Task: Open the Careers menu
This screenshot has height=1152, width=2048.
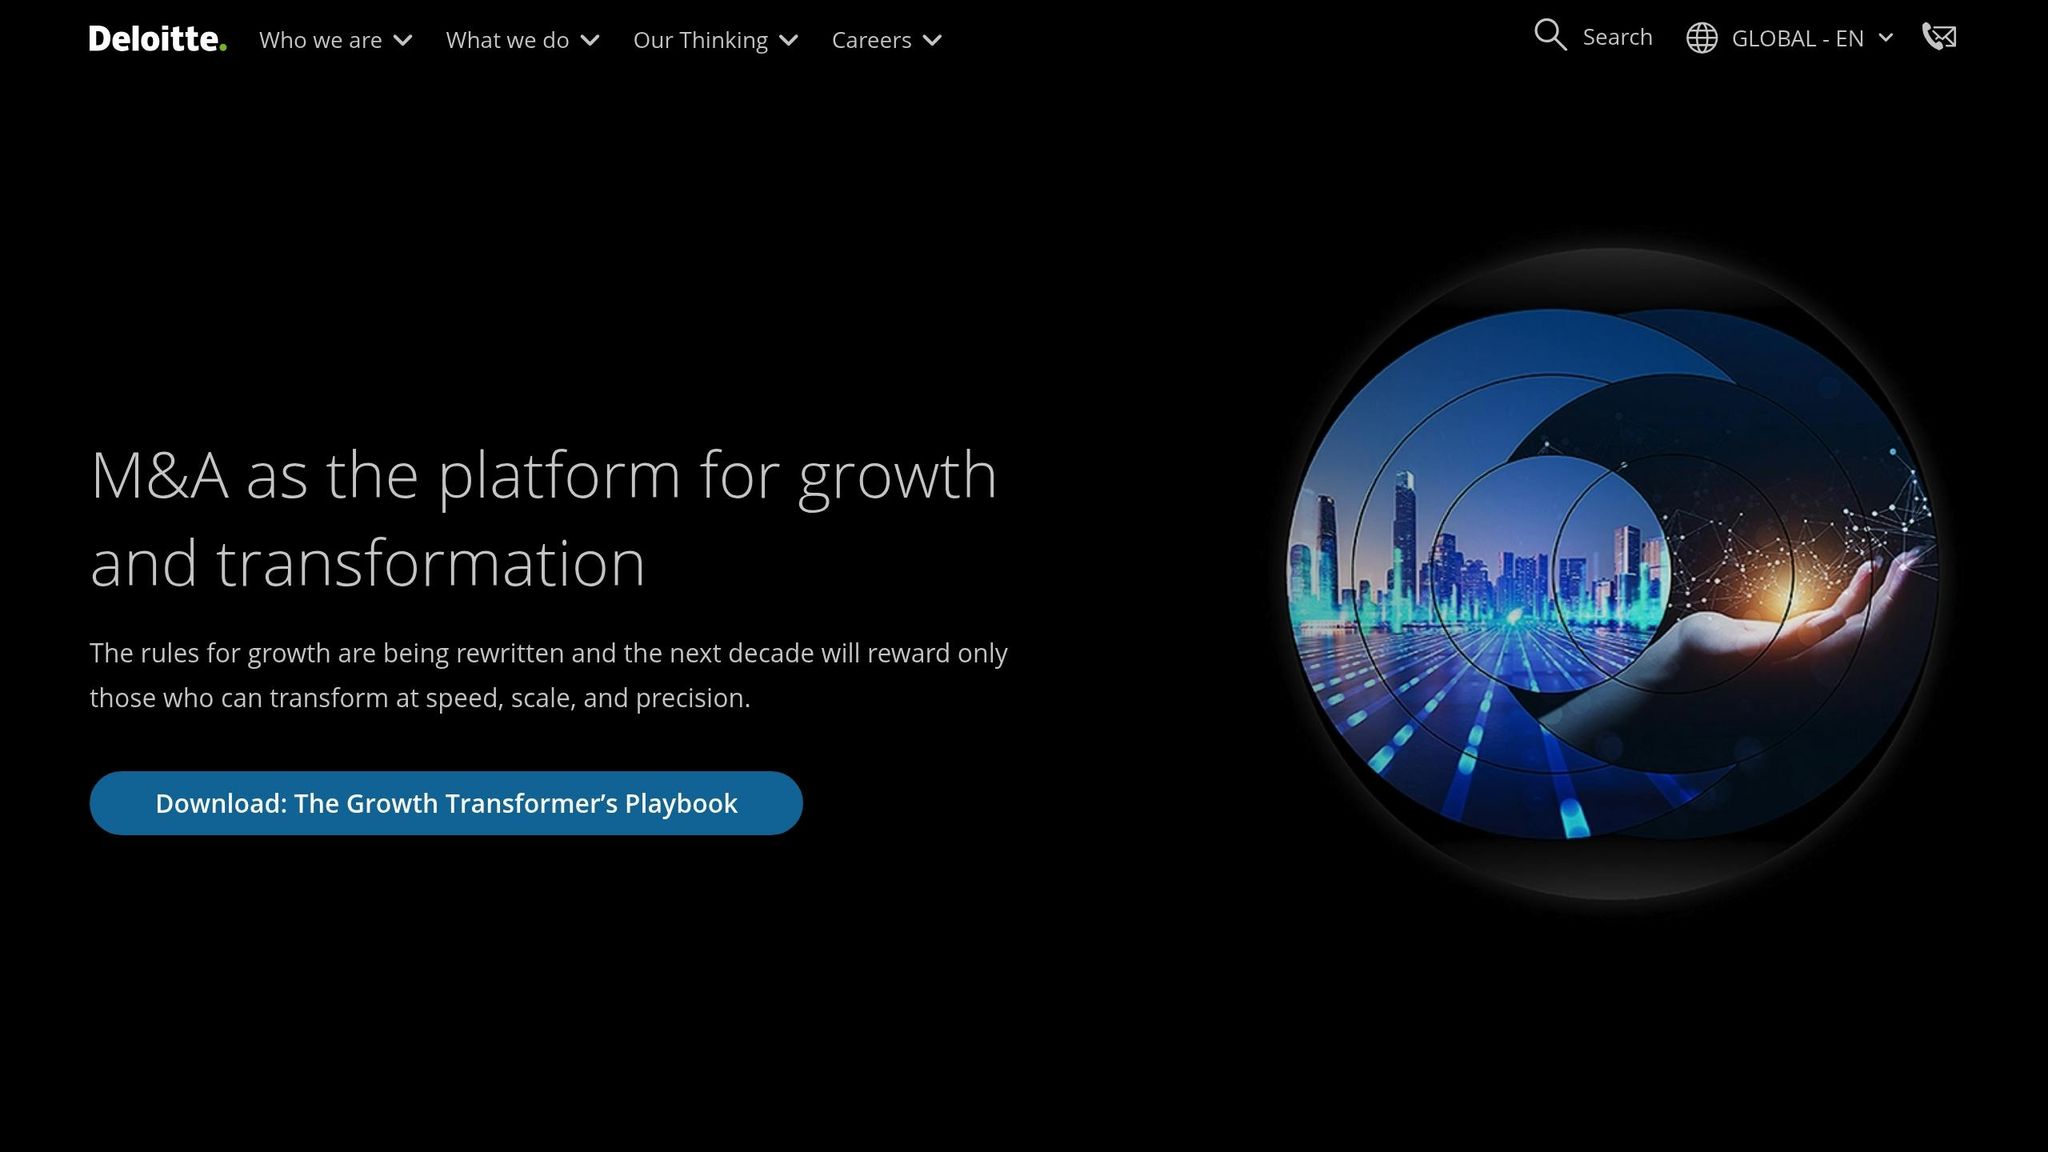Action: click(x=871, y=40)
